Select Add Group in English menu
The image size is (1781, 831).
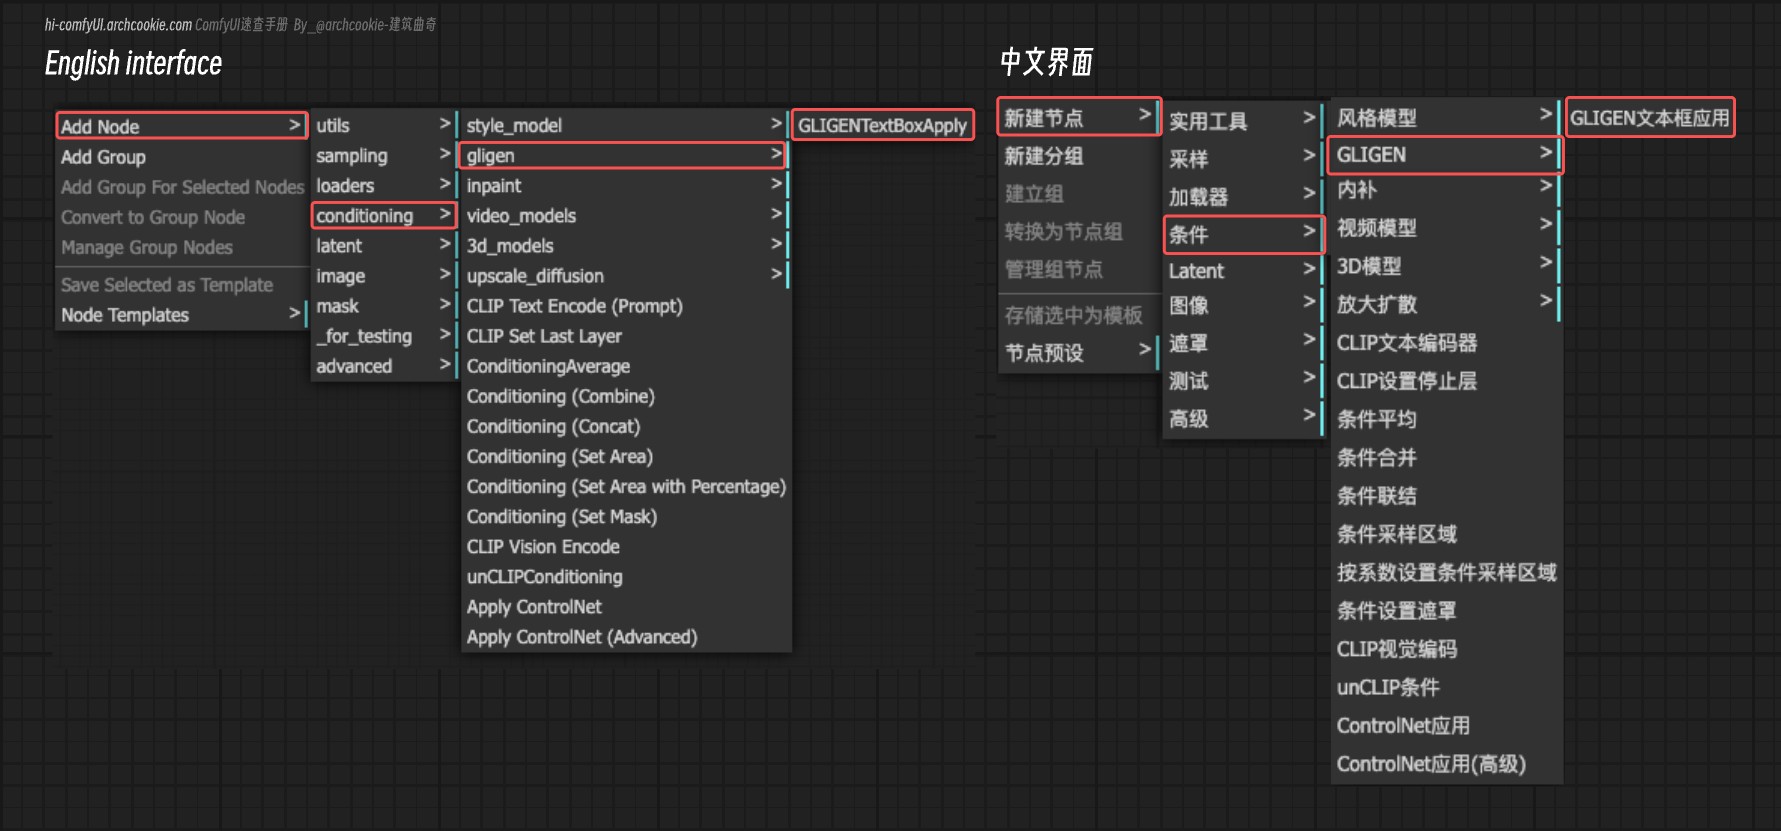pyautogui.click(x=181, y=157)
